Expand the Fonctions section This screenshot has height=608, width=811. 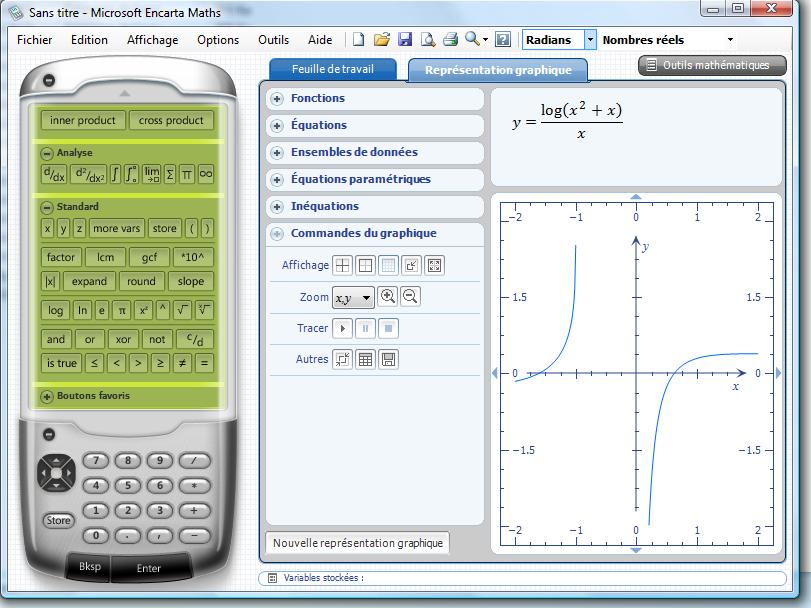pos(277,99)
